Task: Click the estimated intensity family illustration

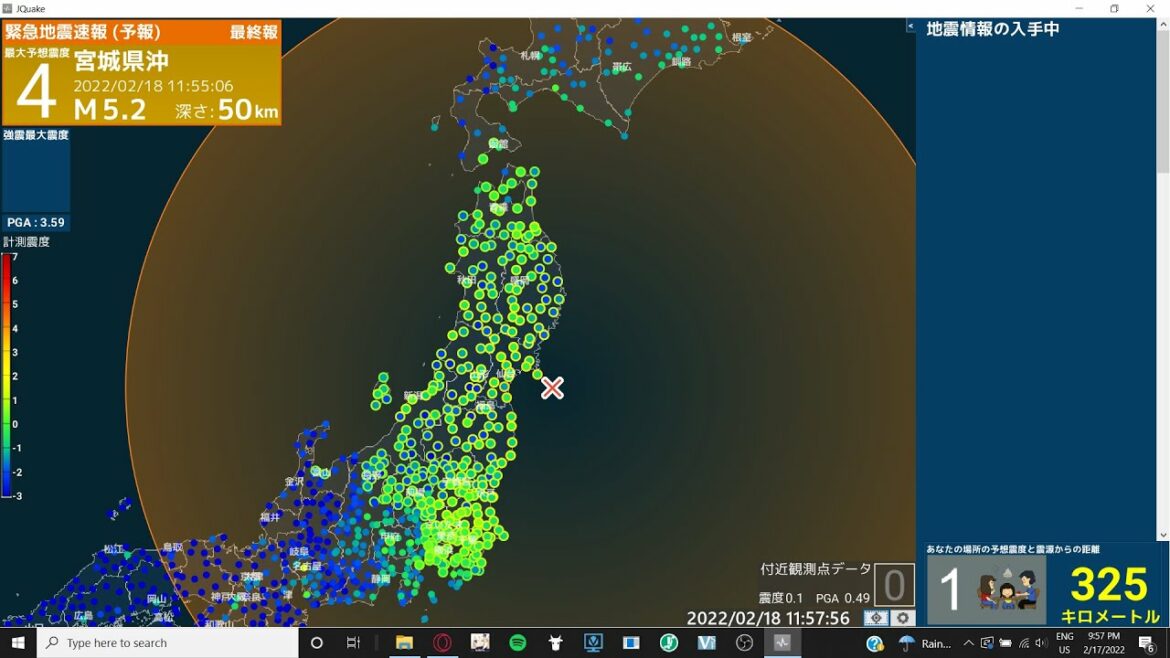Action: tap(1004, 589)
